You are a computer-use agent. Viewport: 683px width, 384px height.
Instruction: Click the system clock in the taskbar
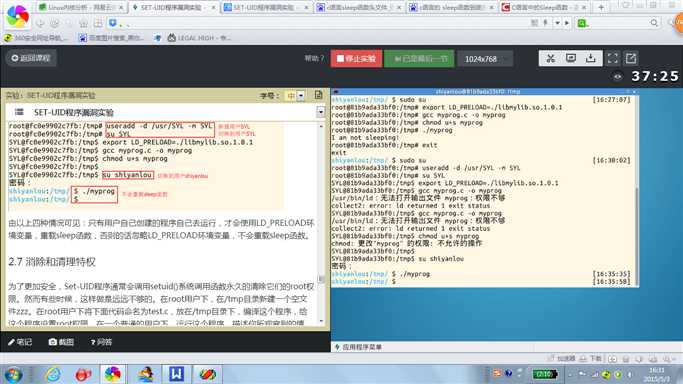658,374
